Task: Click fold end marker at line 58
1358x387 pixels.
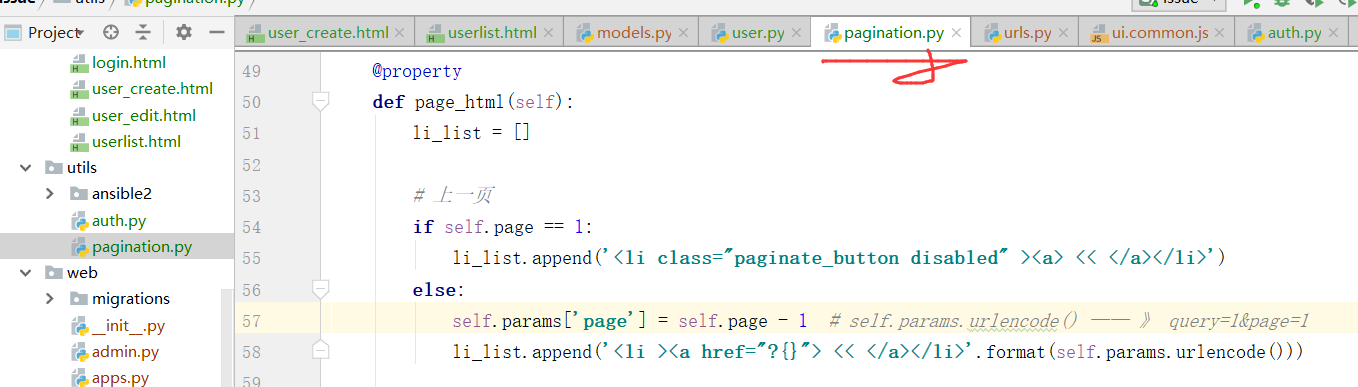Action: (320, 350)
